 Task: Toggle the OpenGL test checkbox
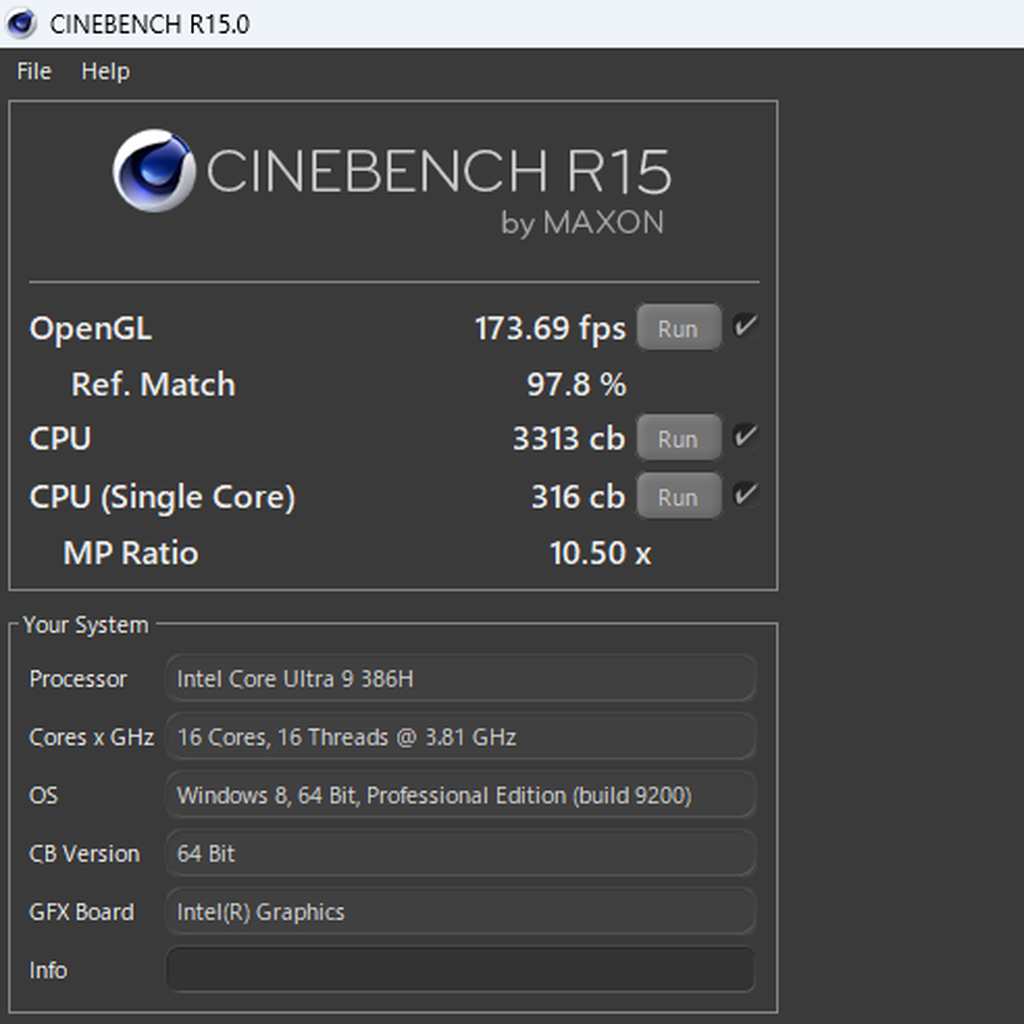745,326
